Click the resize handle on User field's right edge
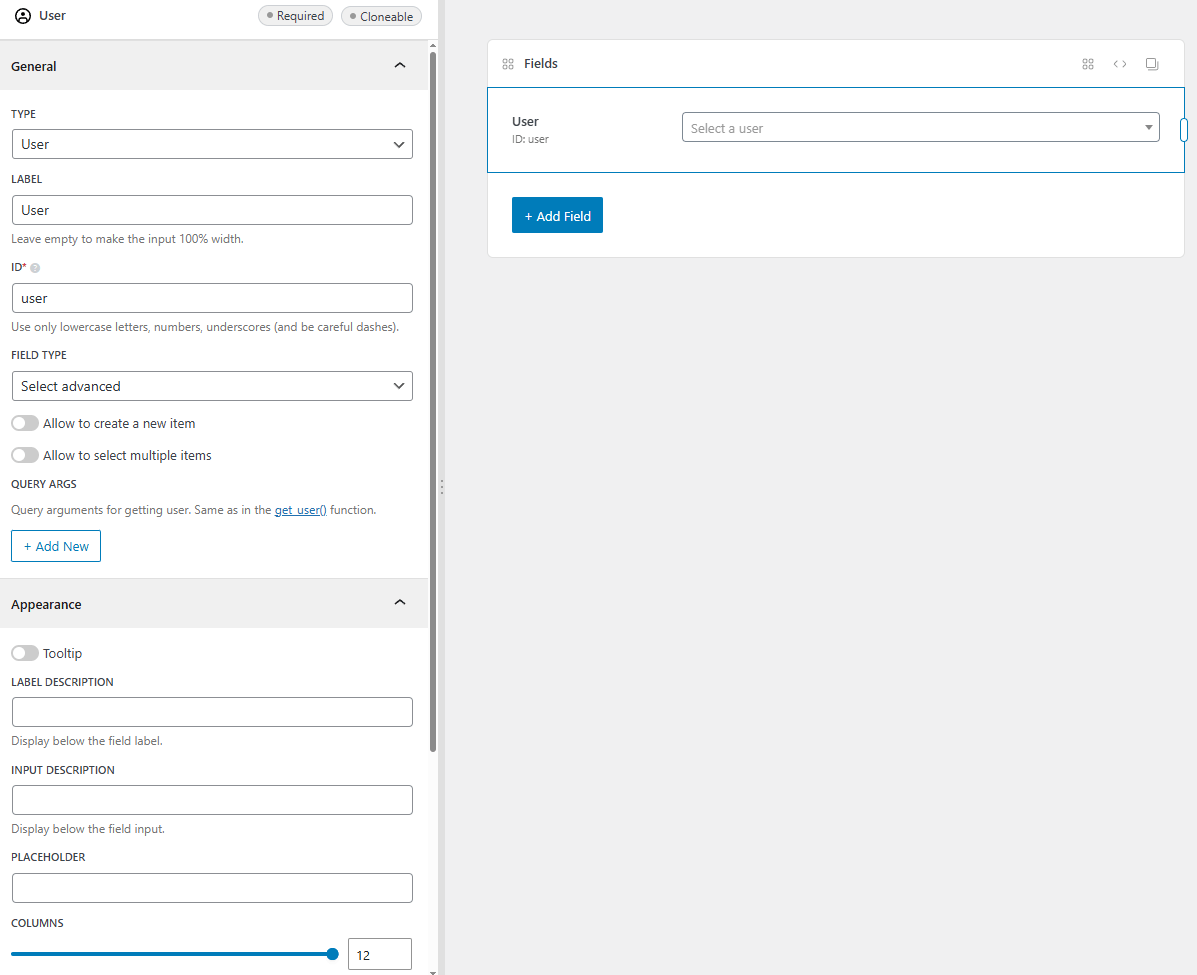 (1184, 130)
